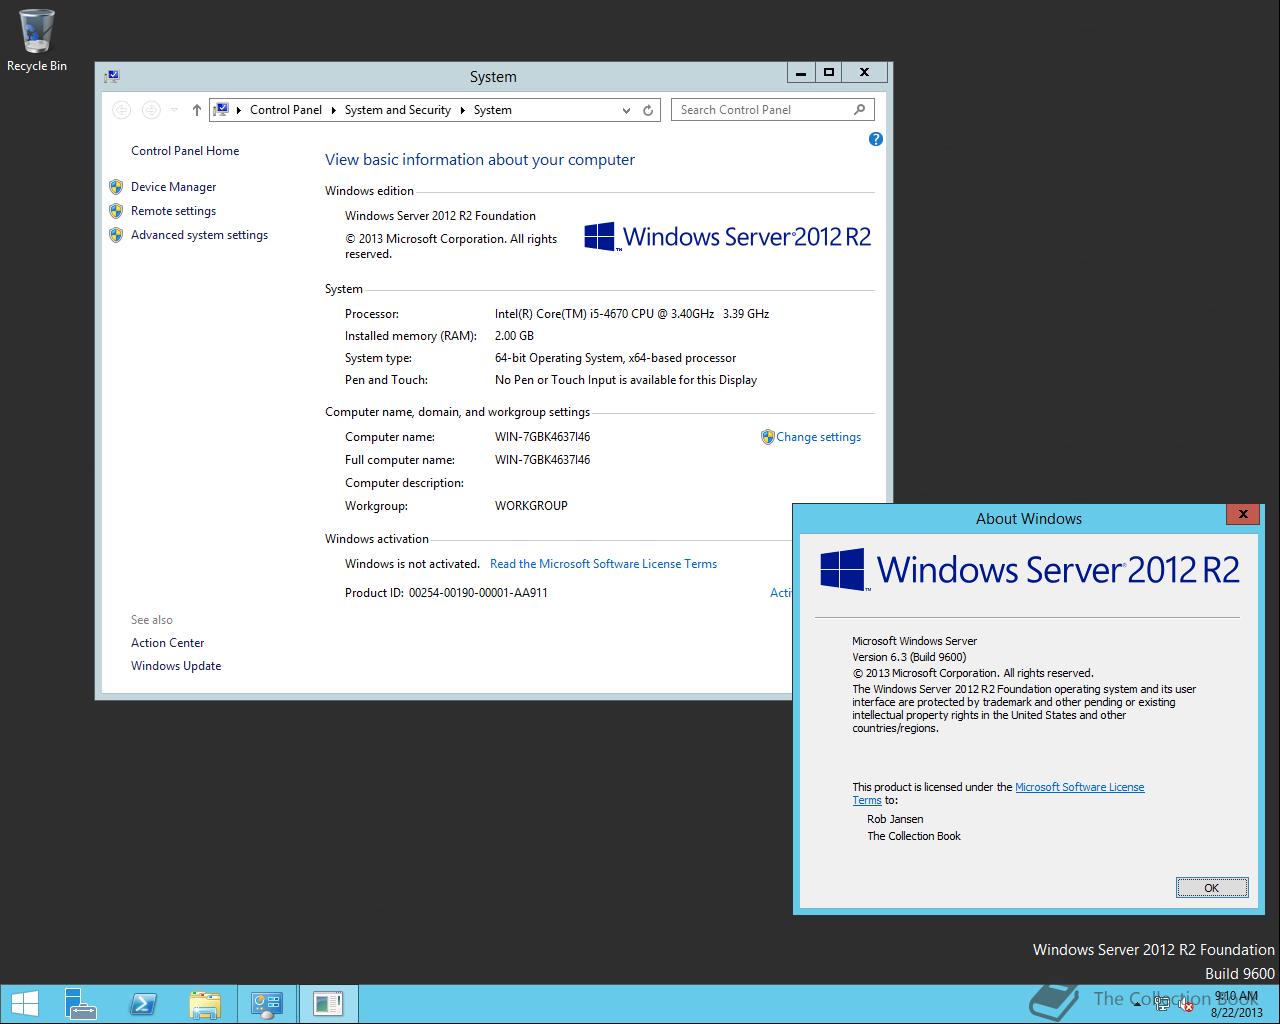Click the Product ID 00254-00190-00001-AA911 text
Image resolution: width=1280 pixels, height=1024 pixels.
point(446,593)
